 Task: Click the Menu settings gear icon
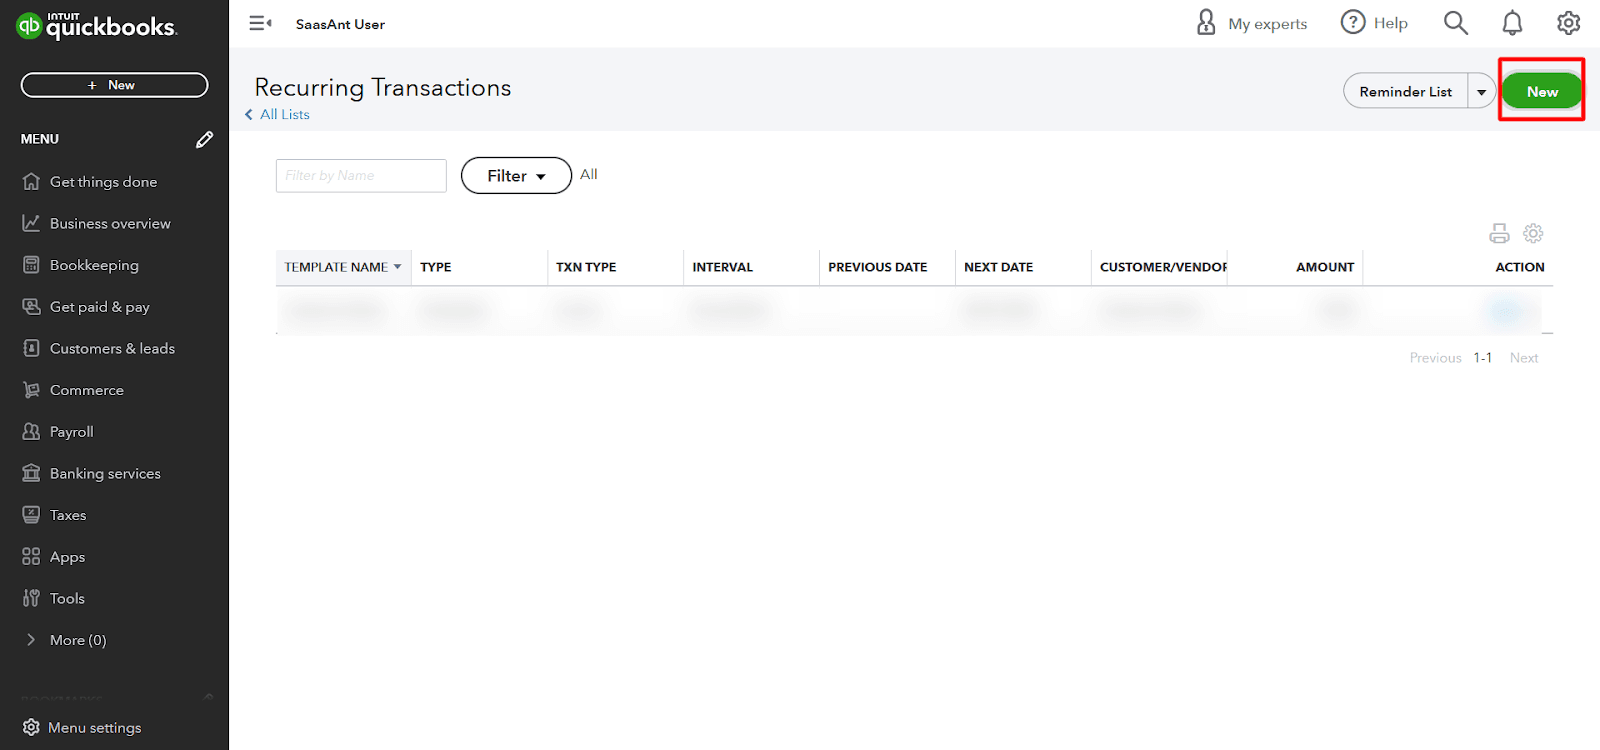coord(31,727)
